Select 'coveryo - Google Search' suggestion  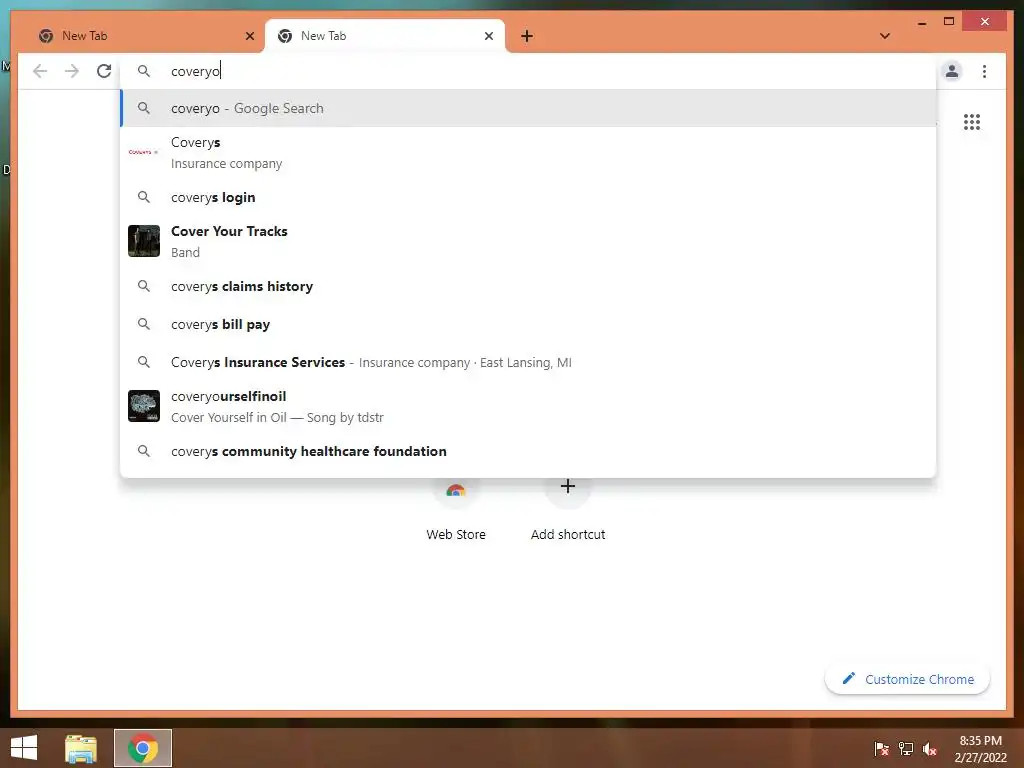528,108
